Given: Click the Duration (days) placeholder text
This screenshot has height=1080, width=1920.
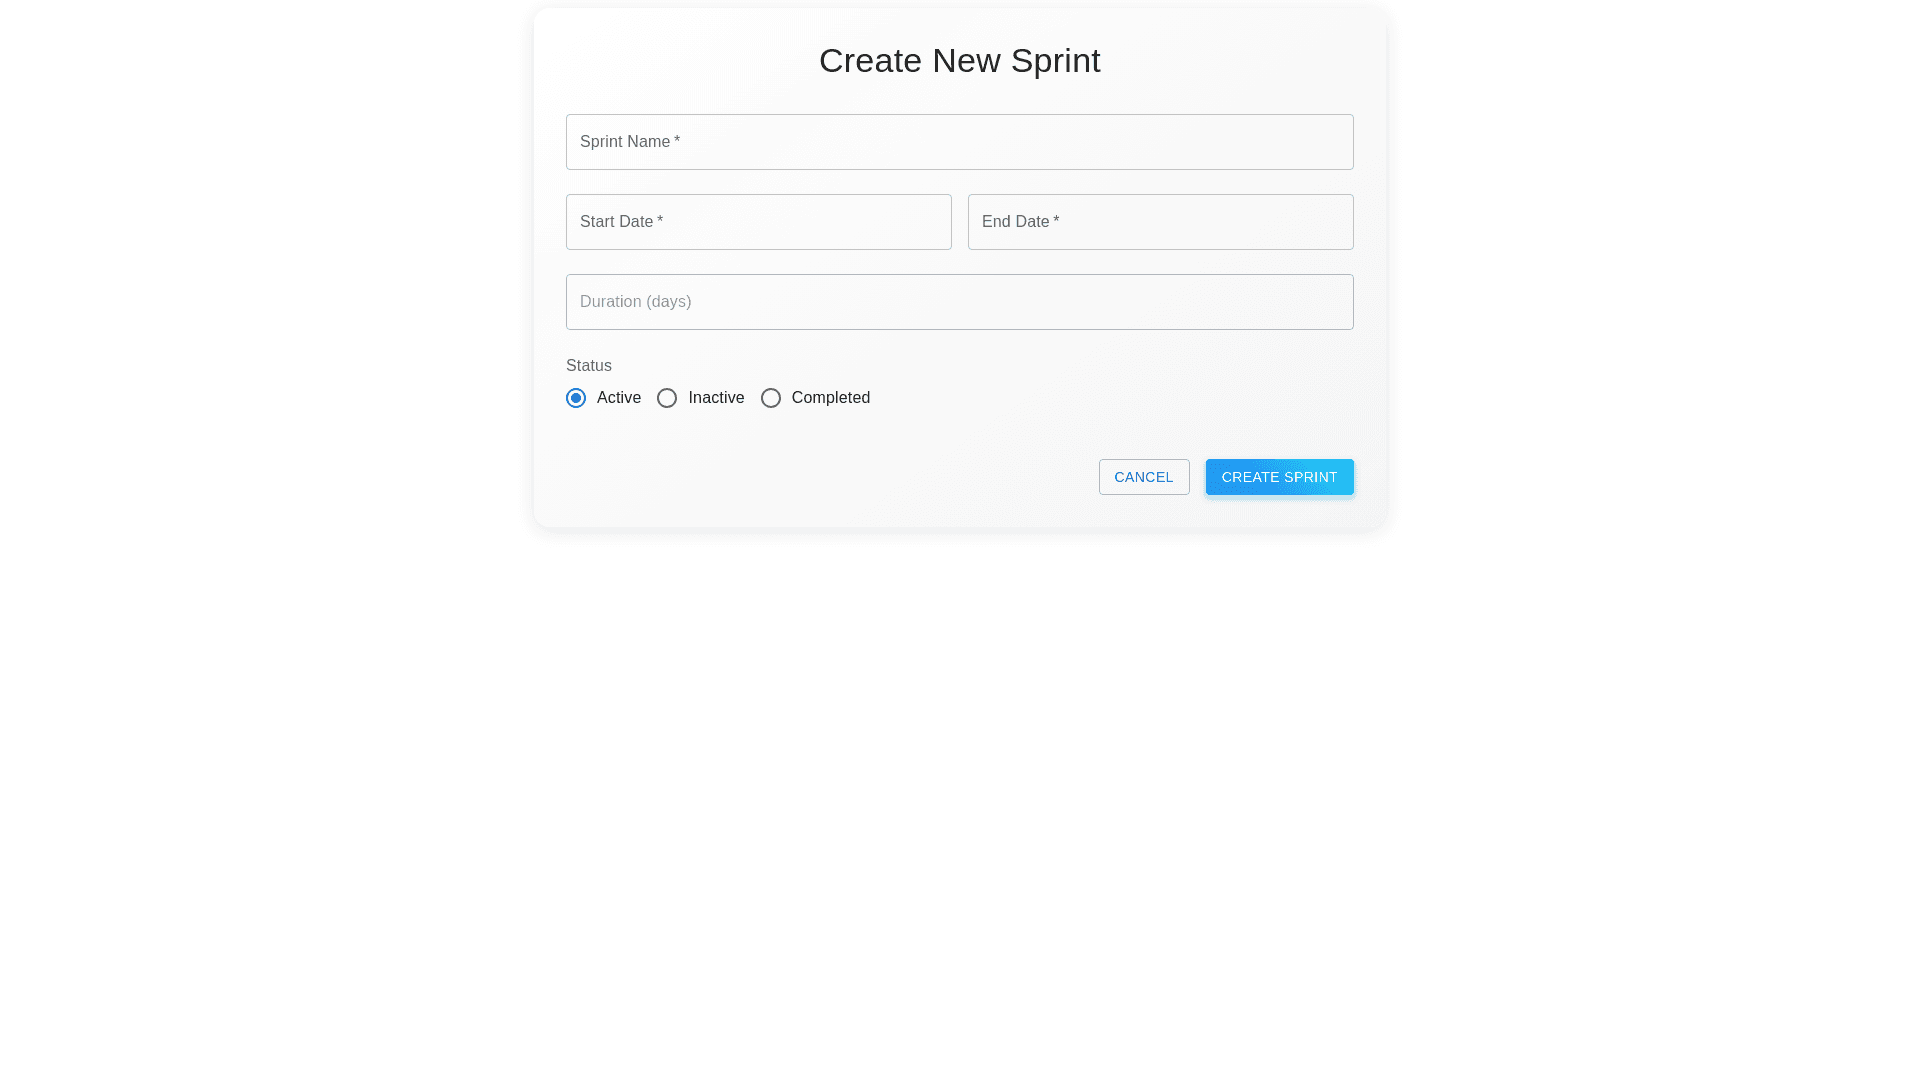Looking at the screenshot, I should click(635, 302).
